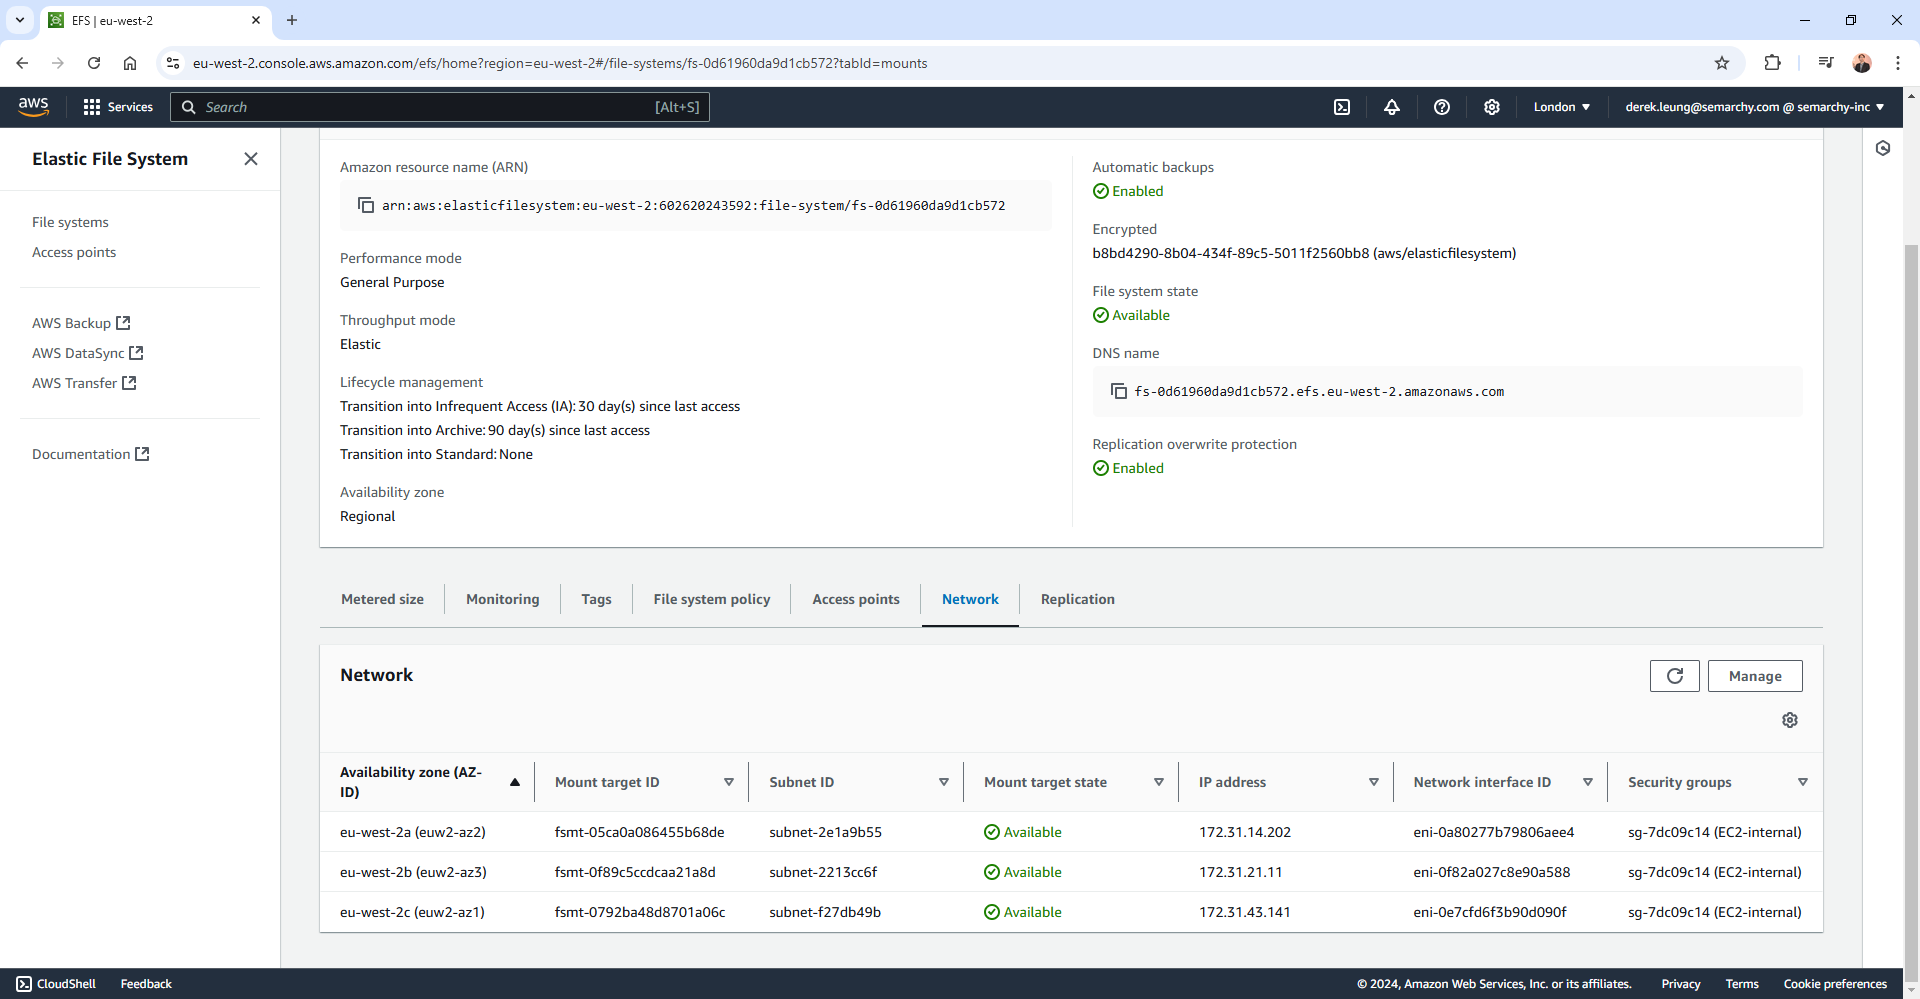Close the Elastic File System side panel

[x=251, y=159]
